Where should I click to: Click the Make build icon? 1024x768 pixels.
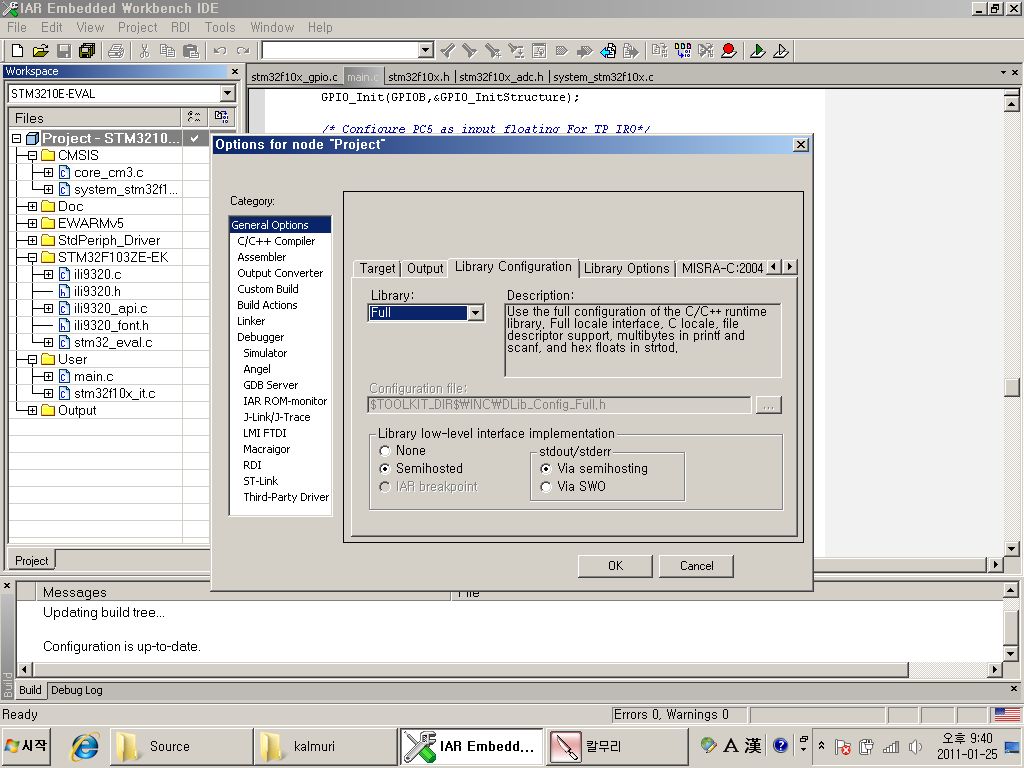683,50
